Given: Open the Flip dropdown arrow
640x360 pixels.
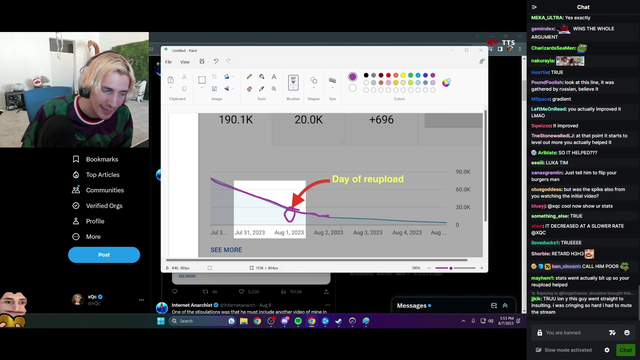Looking at the screenshot, I should [233, 89].
